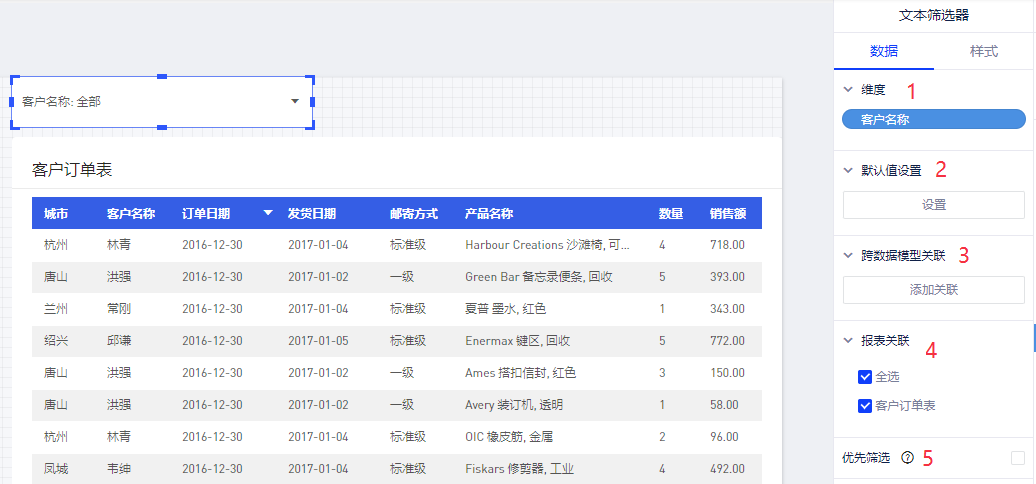The height and width of the screenshot is (484, 1036).
Task: Select the 客户名称 dimension pill
Action: [x=933, y=119]
